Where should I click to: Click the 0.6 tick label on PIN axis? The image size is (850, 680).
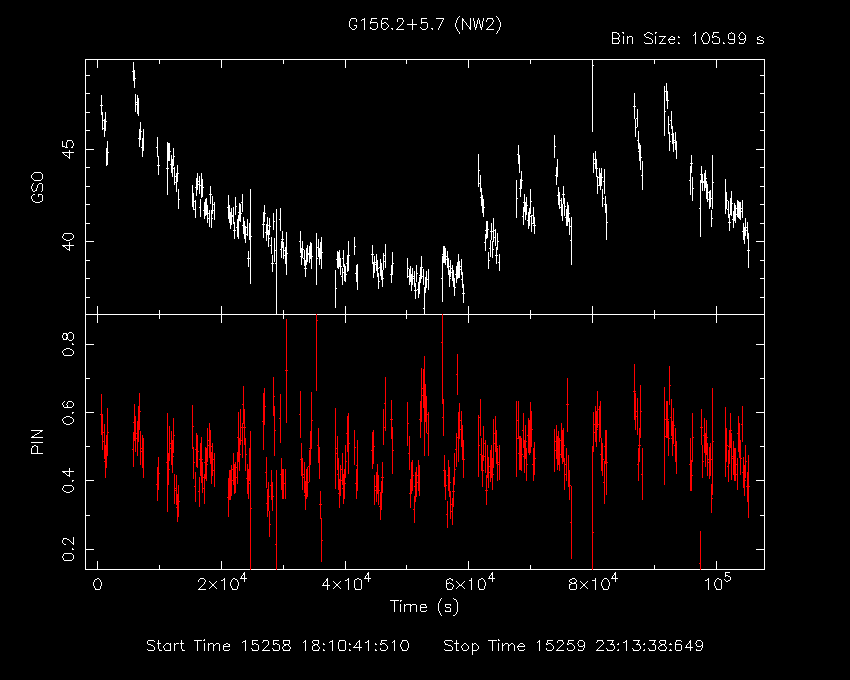tap(68, 412)
